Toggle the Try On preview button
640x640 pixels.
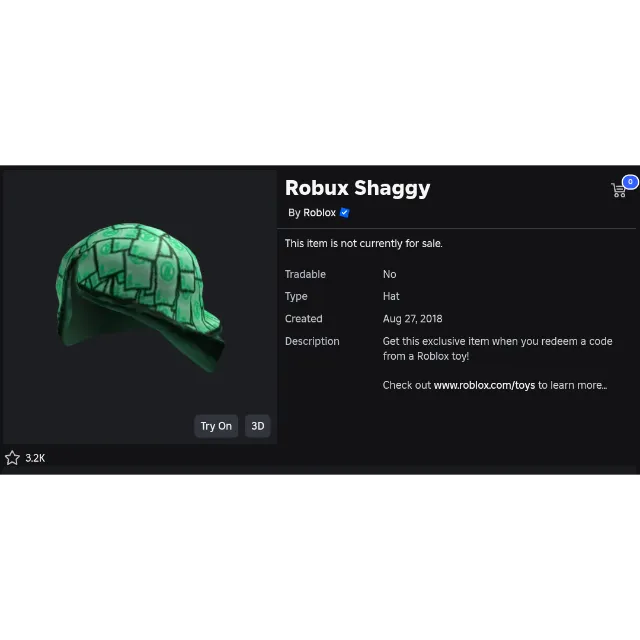(x=216, y=426)
